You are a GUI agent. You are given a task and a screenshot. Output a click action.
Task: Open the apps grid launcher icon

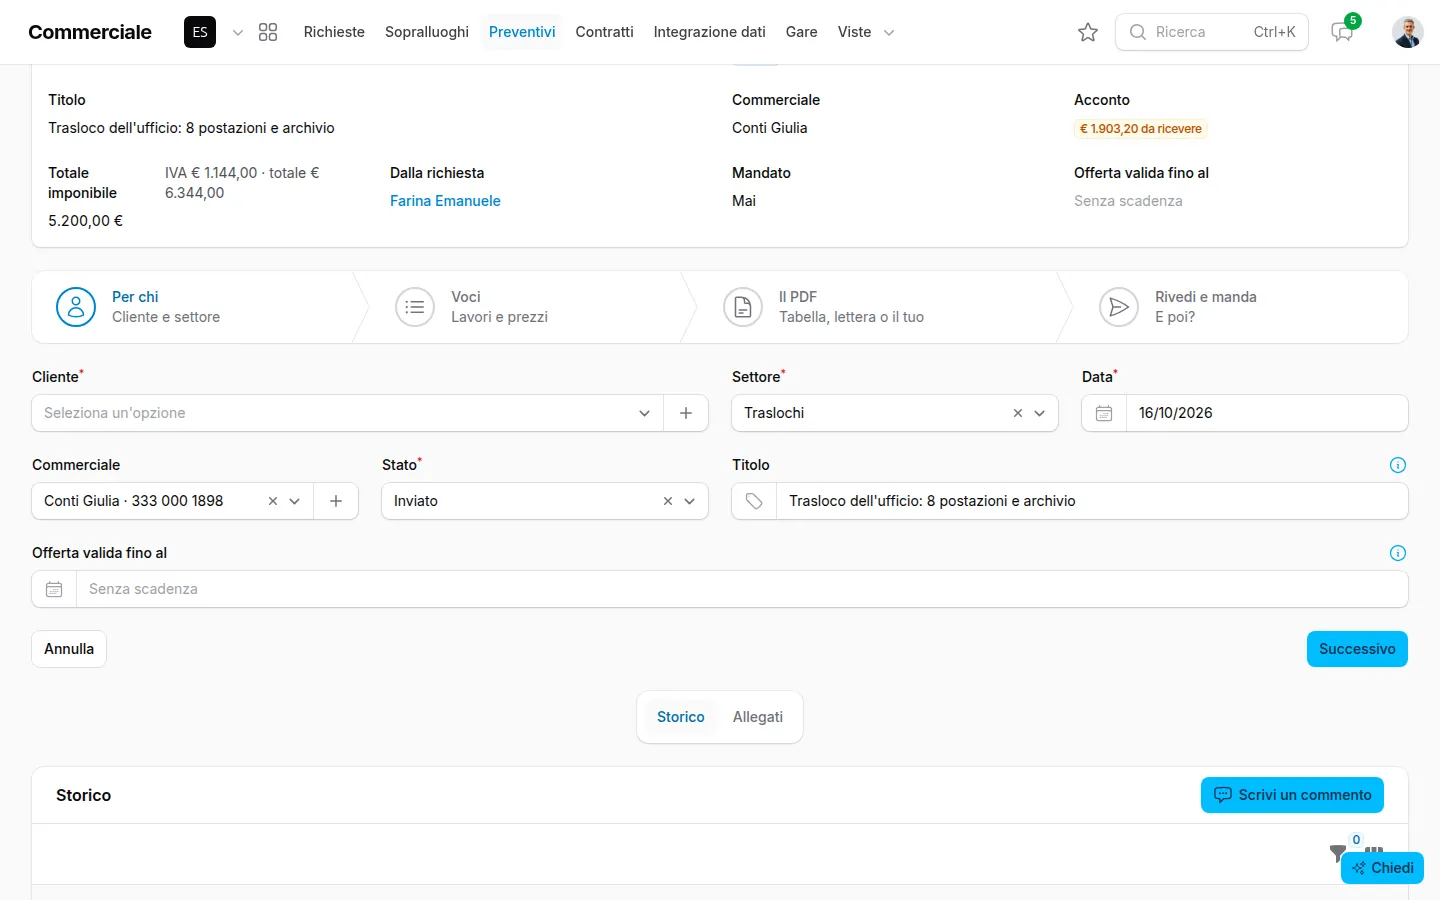268,32
